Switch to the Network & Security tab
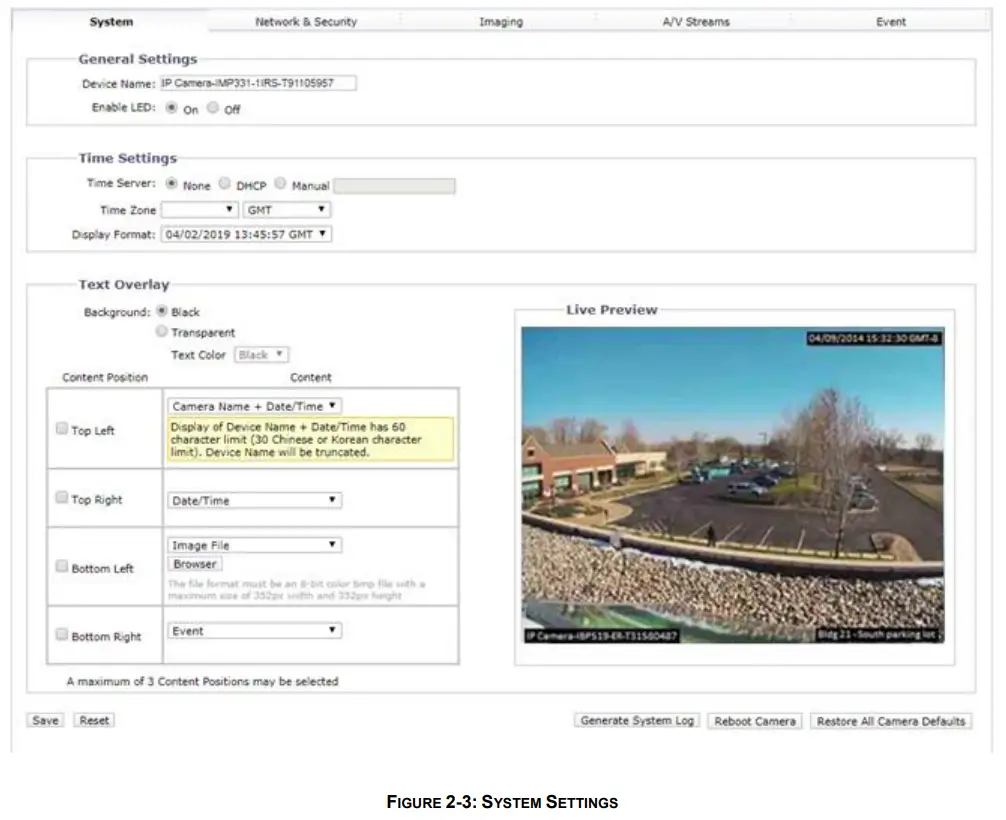 coord(305,21)
